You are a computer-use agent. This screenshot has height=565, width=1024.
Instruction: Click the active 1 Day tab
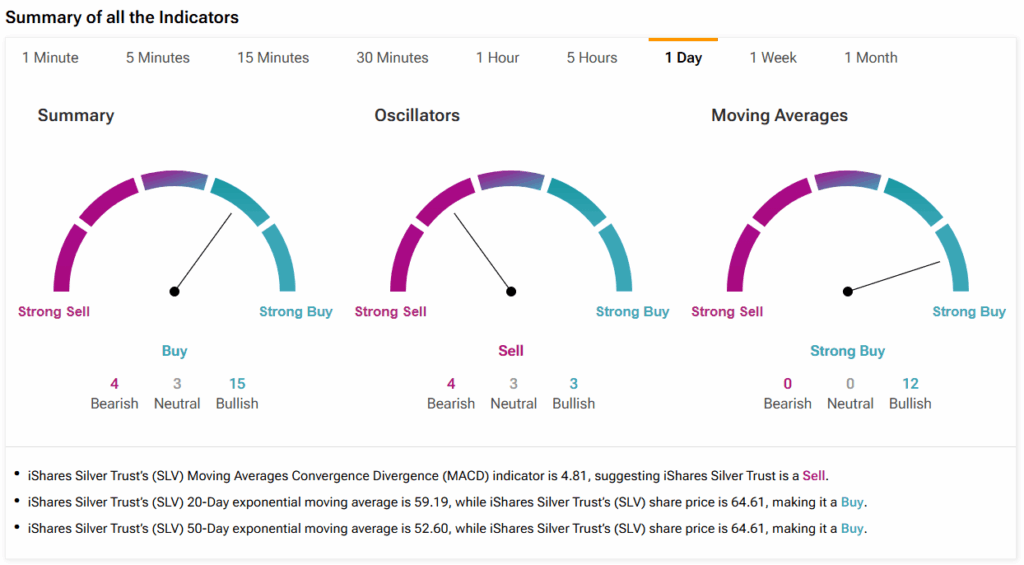click(x=683, y=58)
